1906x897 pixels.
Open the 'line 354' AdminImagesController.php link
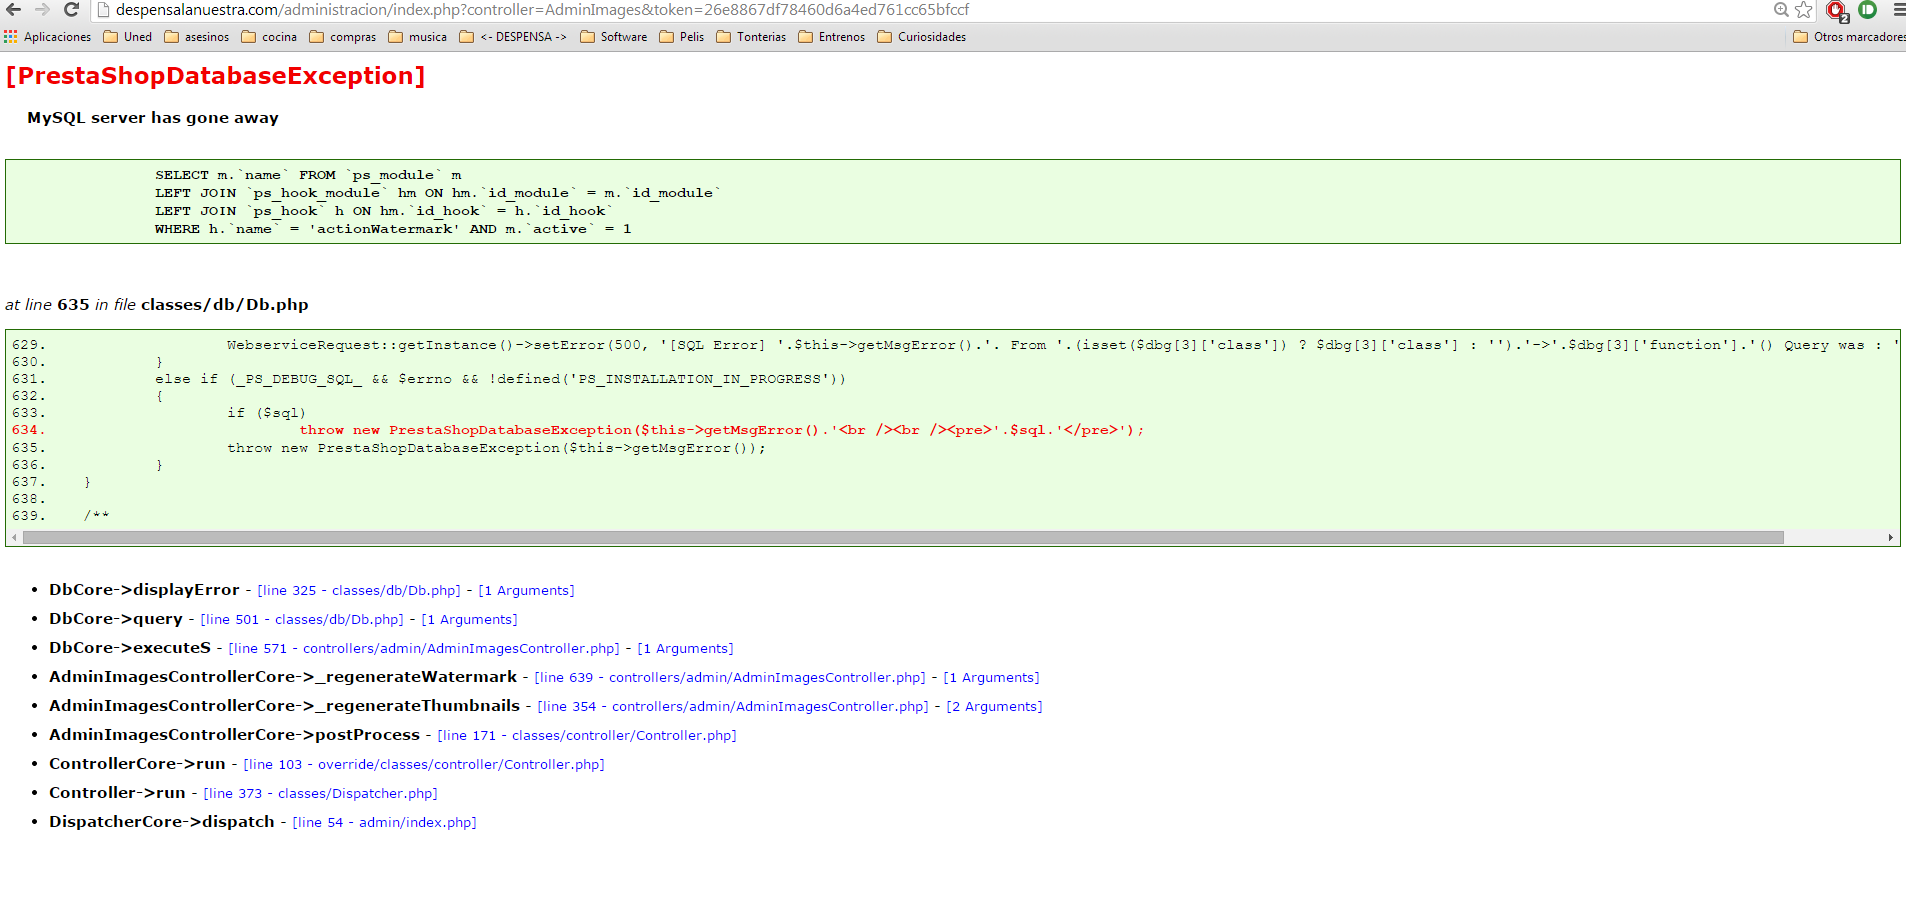pyautogui.click(x=733, y=707)
